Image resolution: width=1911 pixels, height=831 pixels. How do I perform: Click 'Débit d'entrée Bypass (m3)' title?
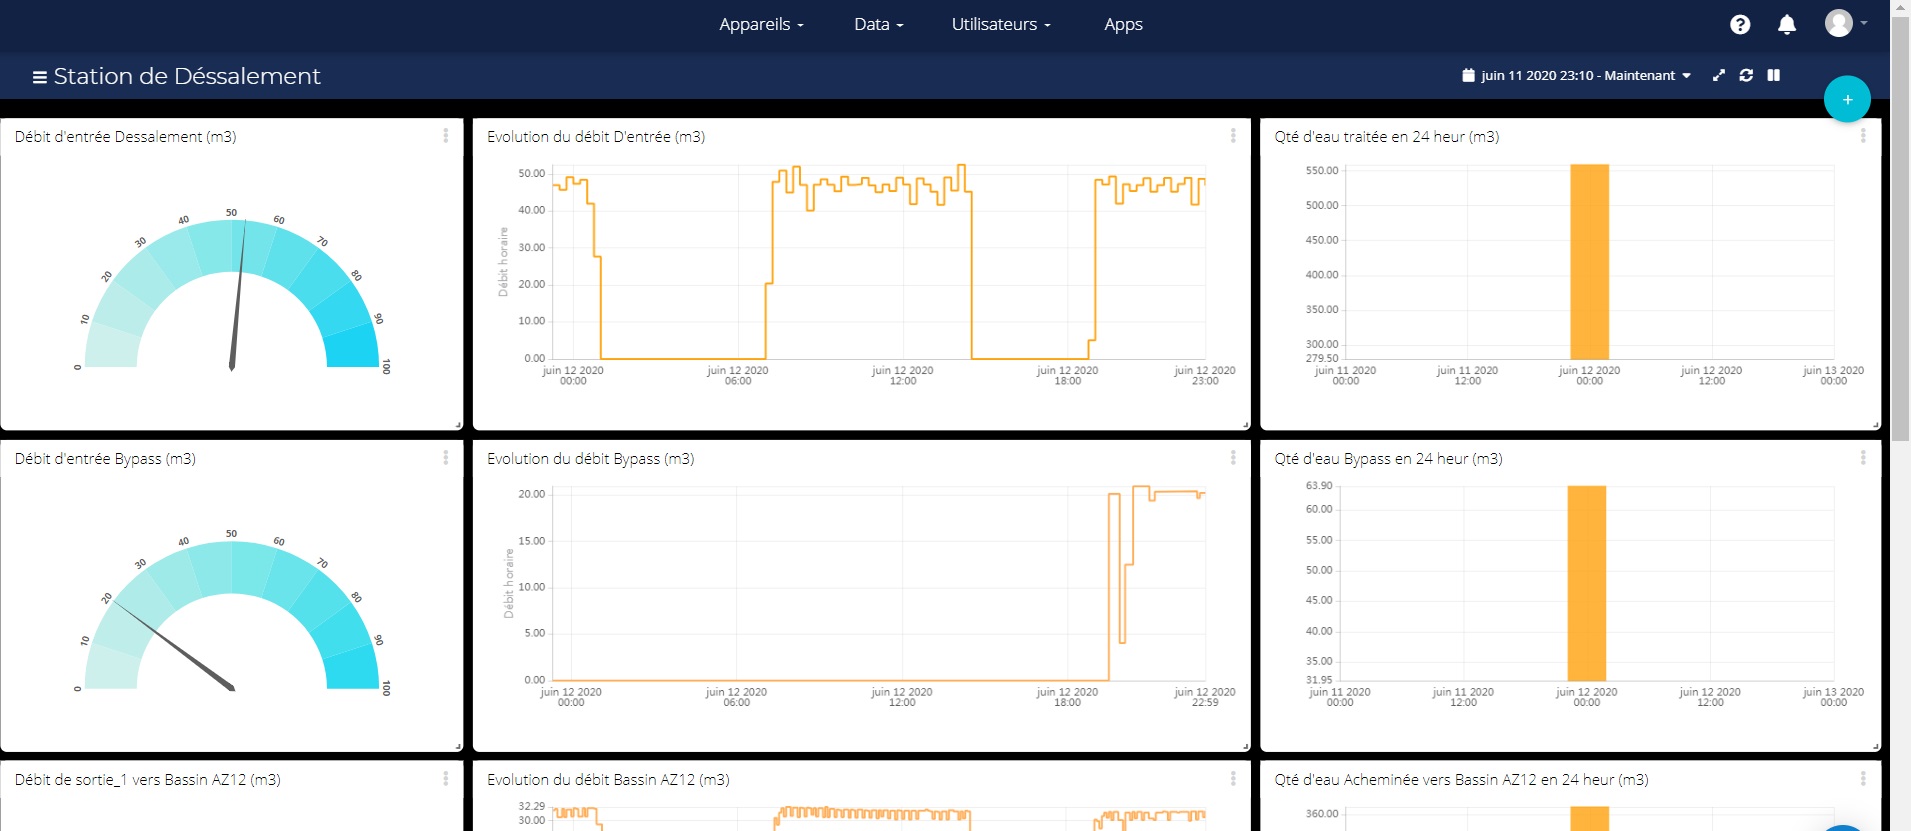tap(105, 459)
